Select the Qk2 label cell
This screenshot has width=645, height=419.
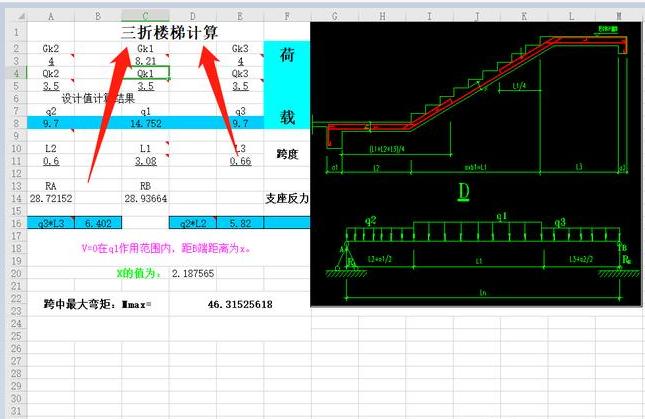51,73
